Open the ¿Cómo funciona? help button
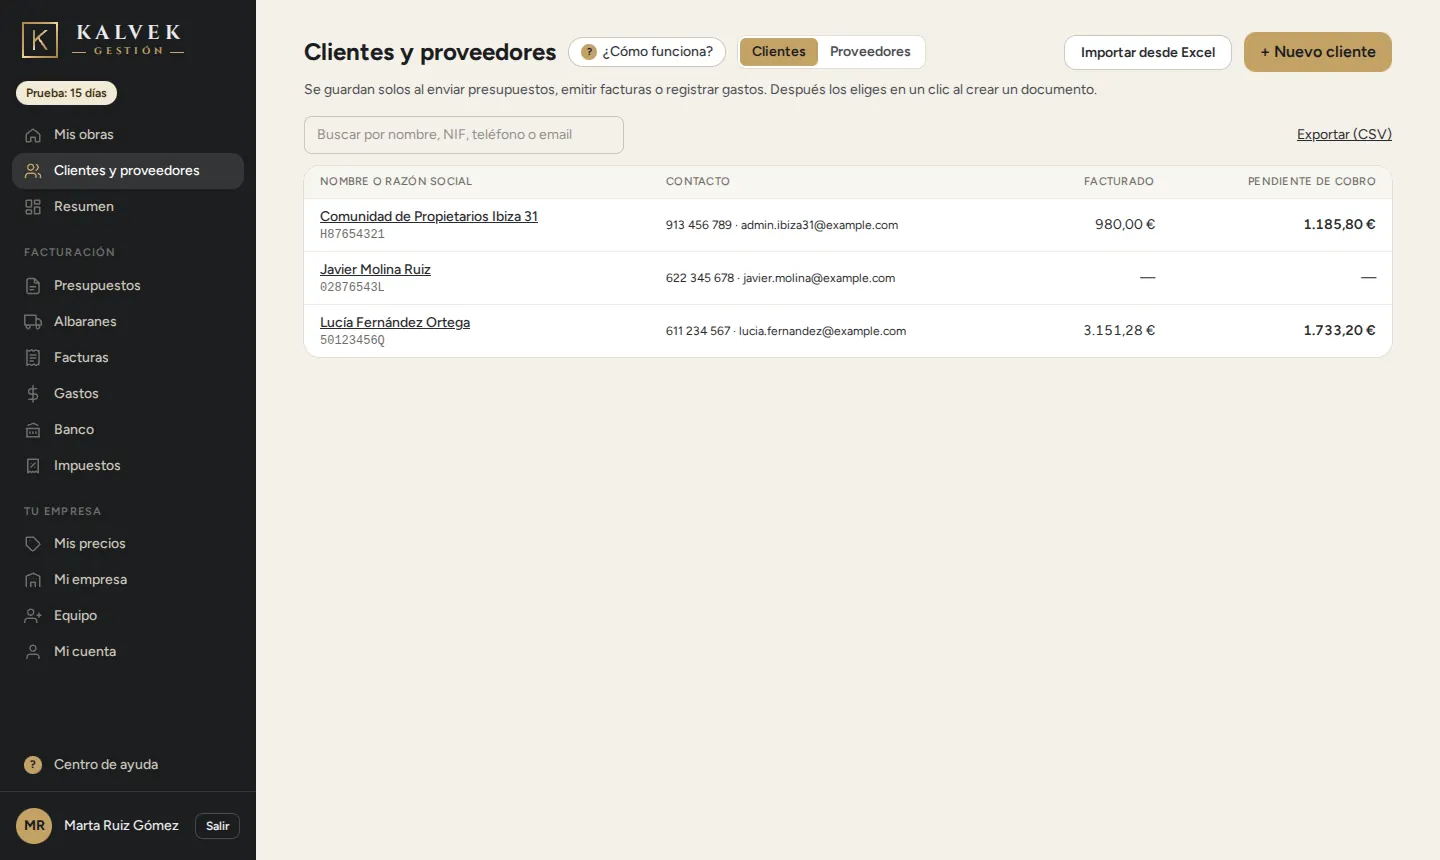This screenshot has width=1440, height=860. pos(647,52)
